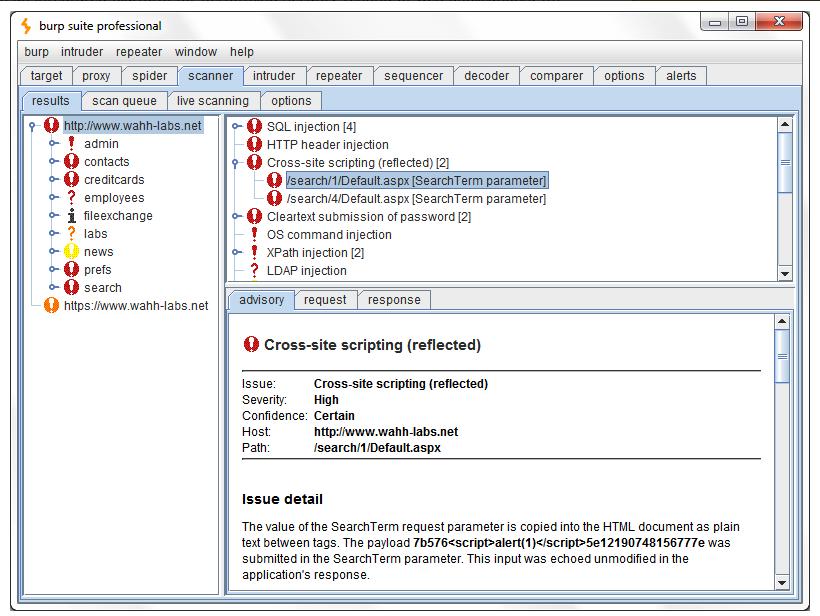Select the HTTP header injection issue

[327, 144]
